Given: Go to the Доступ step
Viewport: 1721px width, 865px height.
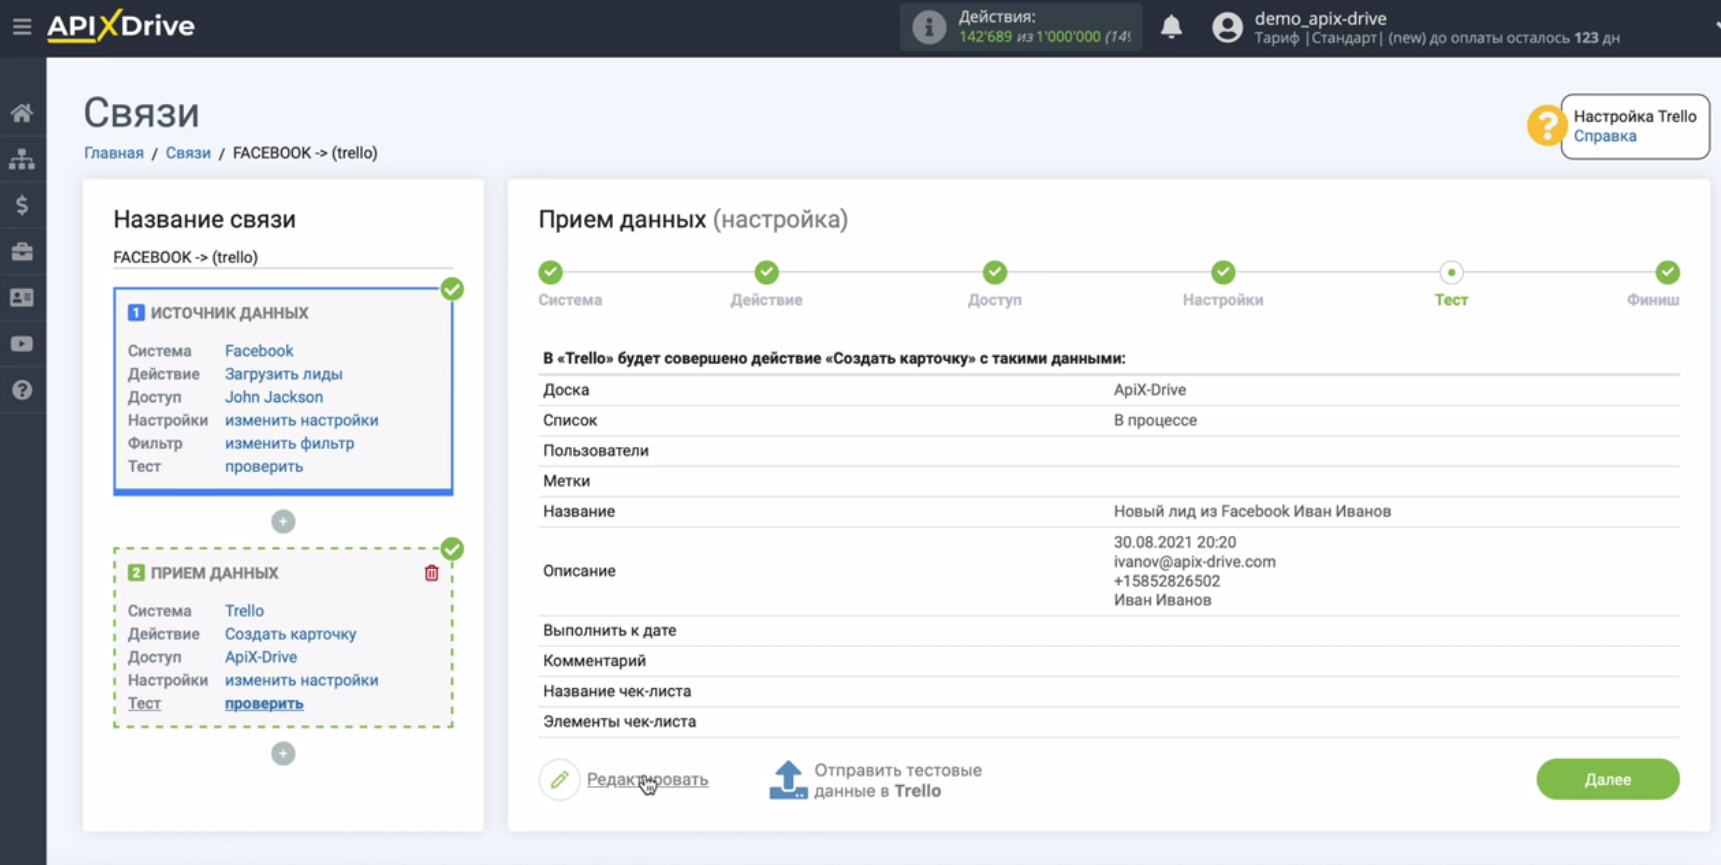Looking at the screenshot, I should 995,272.
